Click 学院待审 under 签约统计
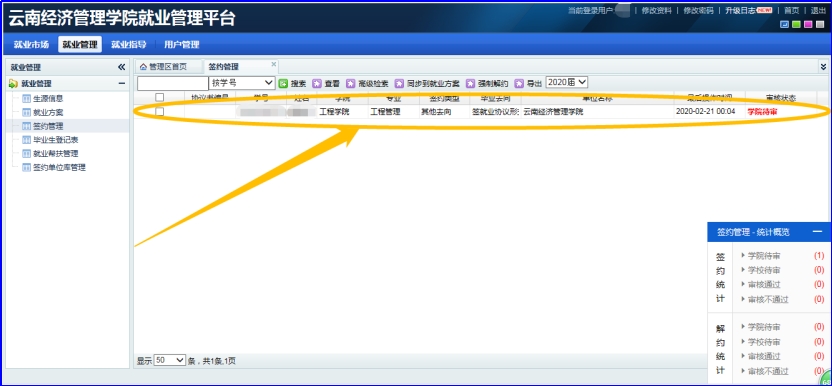The height and width of the screenshot is (386, 832). click(764, 256)
